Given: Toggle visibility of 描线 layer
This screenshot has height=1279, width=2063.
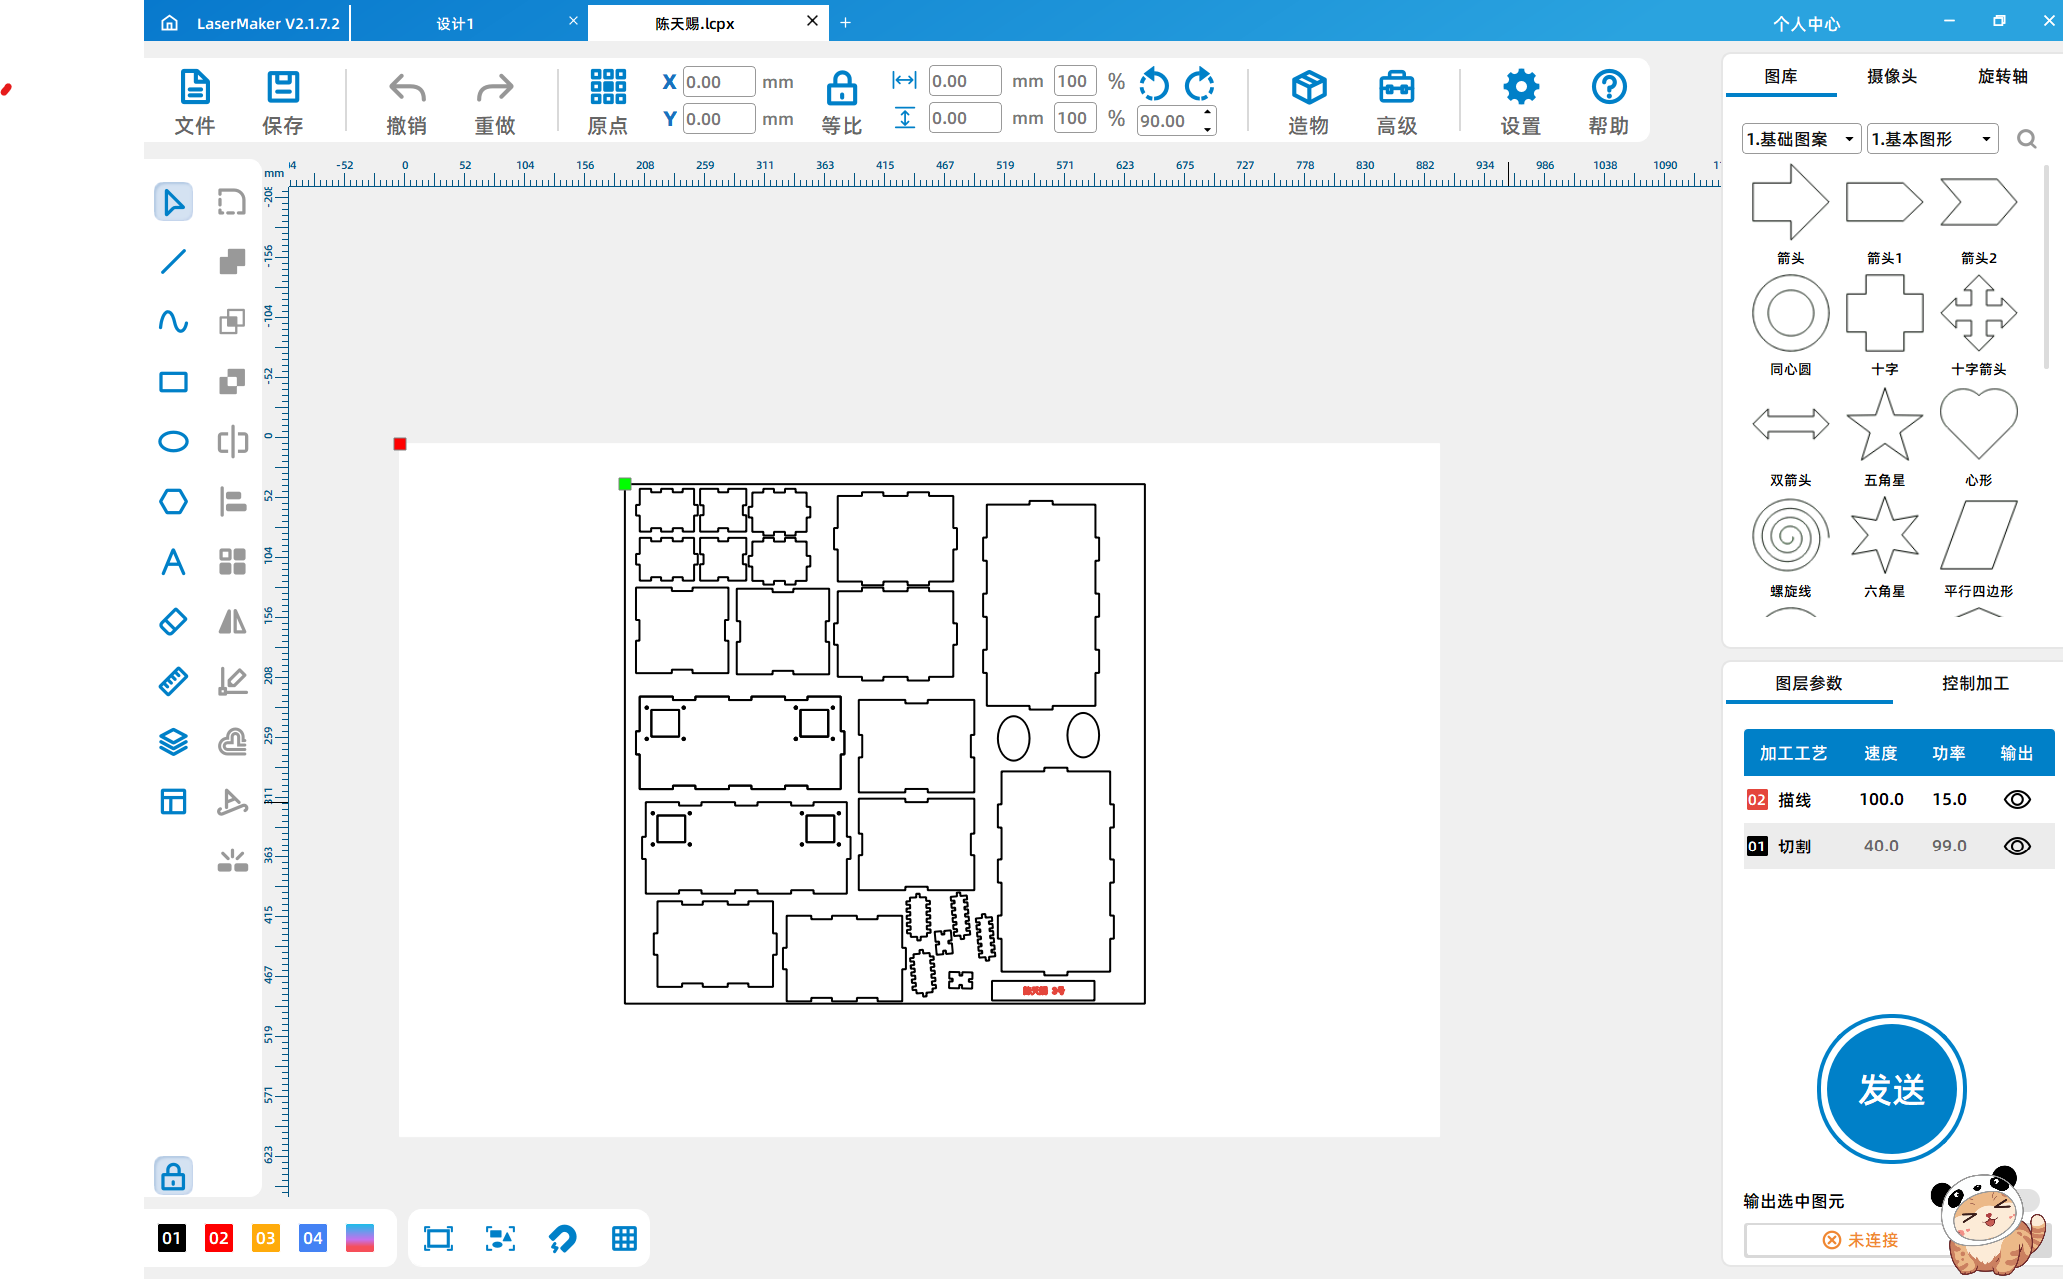Looking at the screenshot, I should [2017, 799].
